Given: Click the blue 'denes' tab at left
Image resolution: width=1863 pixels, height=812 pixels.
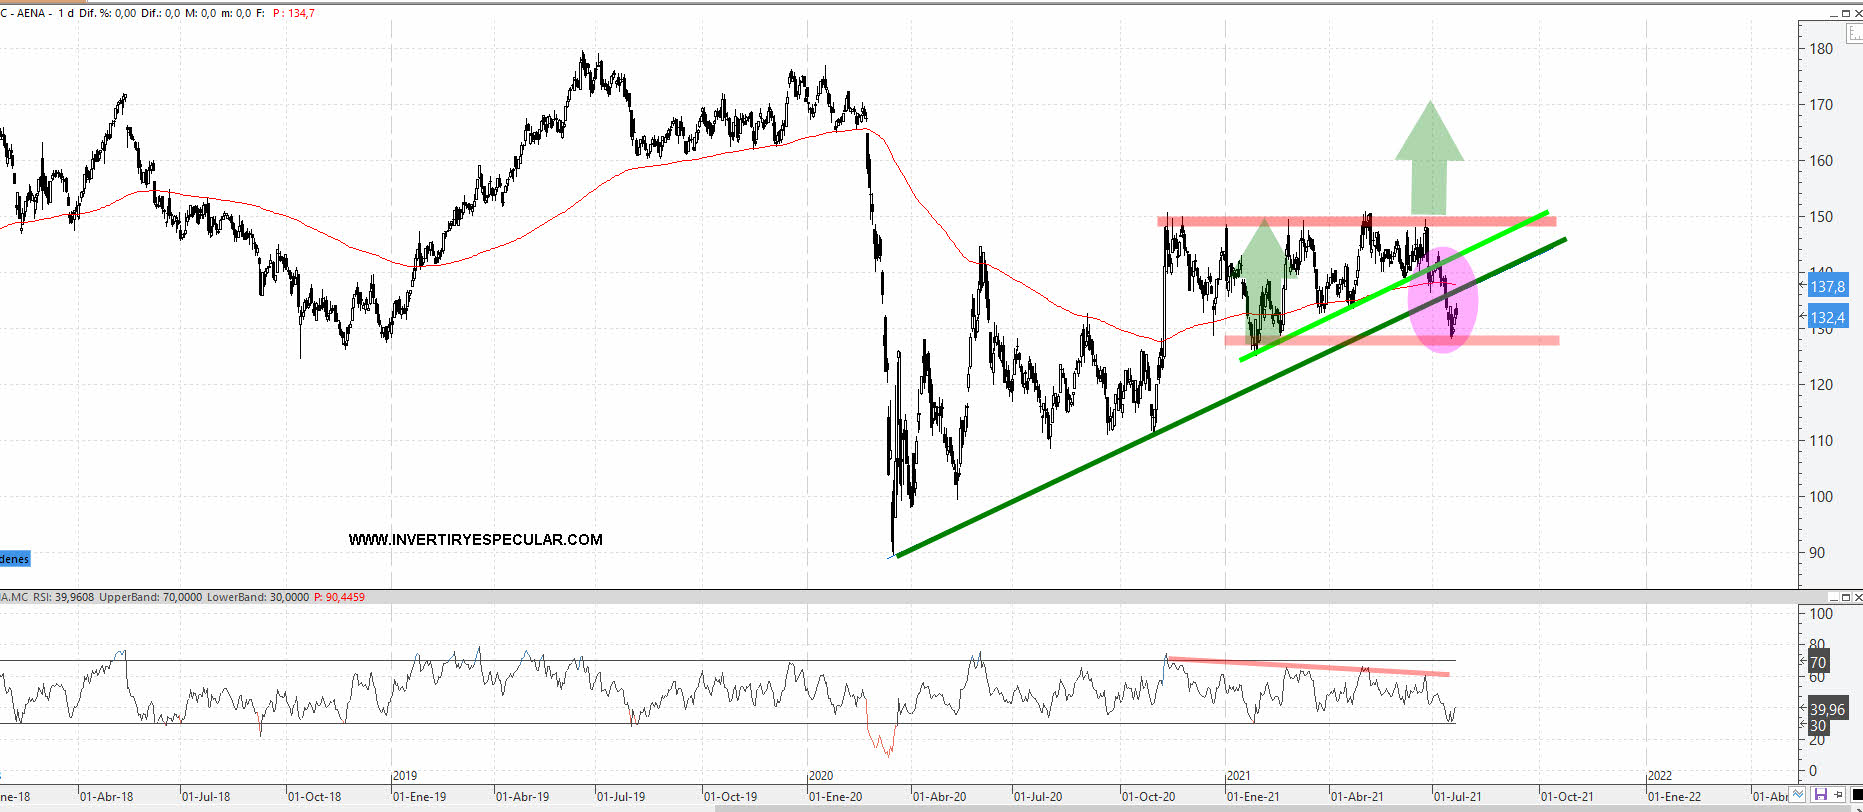Looking at the screenshot, I should 15,559.
